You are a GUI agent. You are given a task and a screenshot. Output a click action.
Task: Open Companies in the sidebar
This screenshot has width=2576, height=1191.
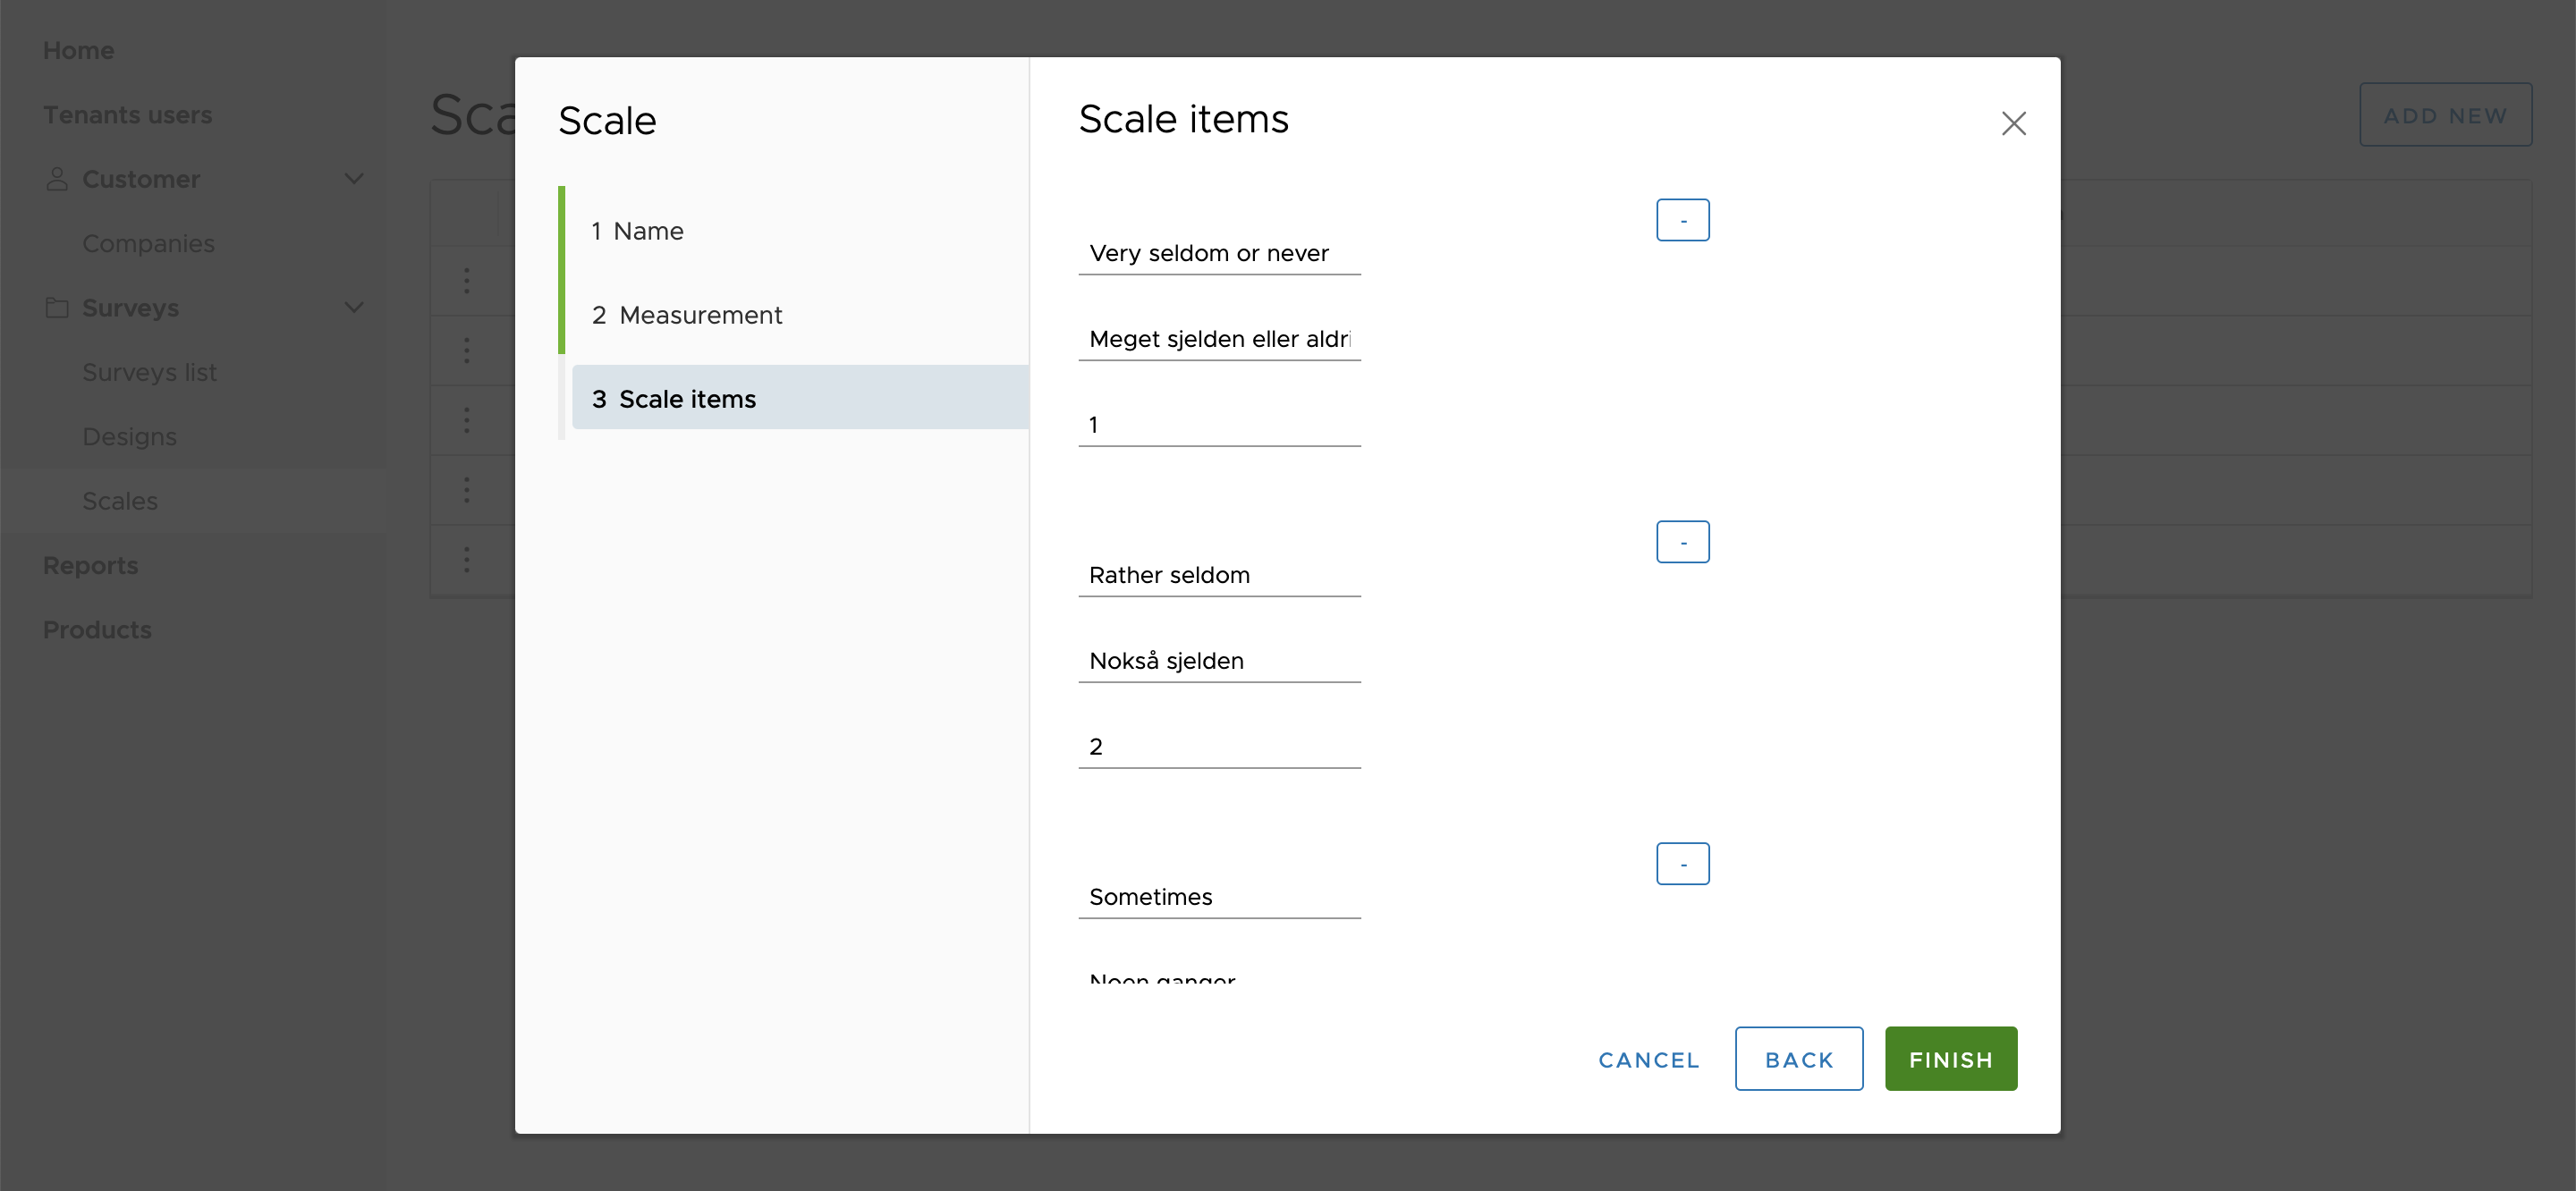coord(148,244)
